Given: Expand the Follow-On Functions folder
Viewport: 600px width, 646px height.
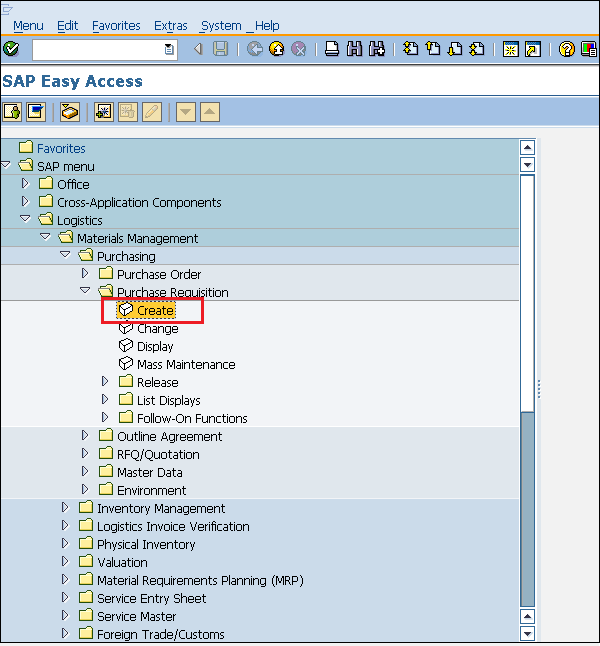Looking at the screenshot, I should coord(105,417).
